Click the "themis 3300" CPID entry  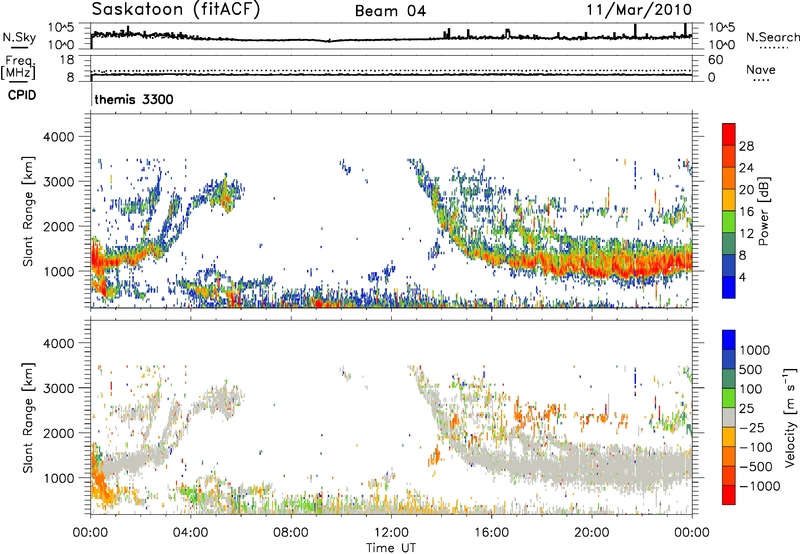coord(134,99)
